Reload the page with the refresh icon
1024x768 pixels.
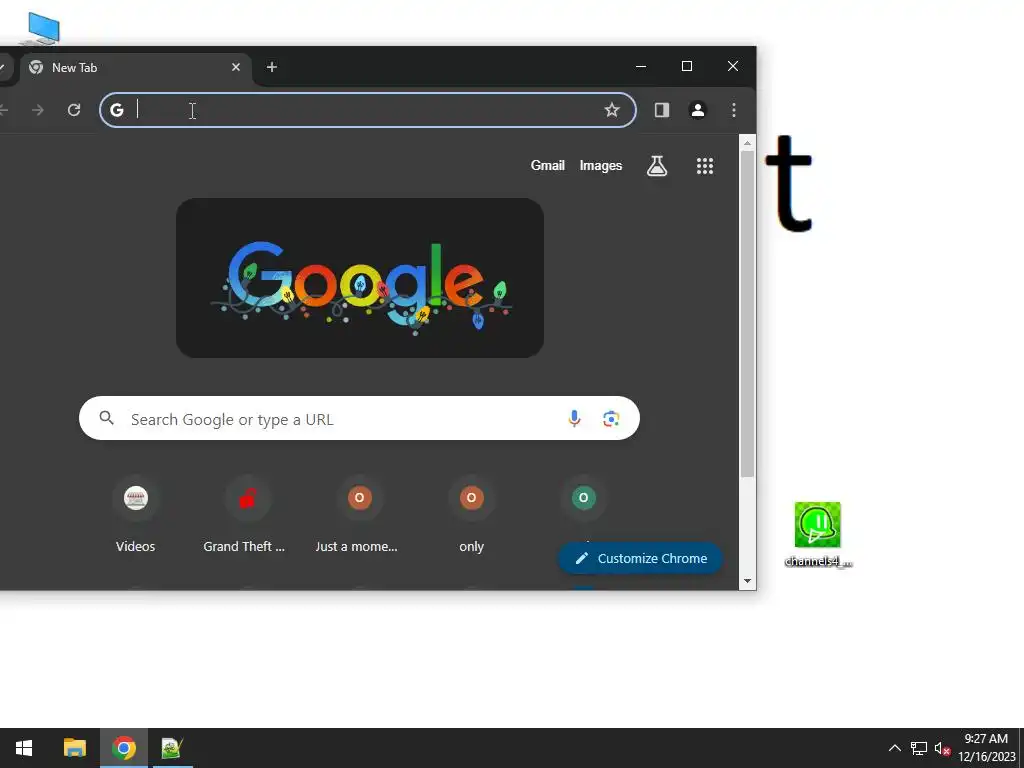(x=74, y=110)
